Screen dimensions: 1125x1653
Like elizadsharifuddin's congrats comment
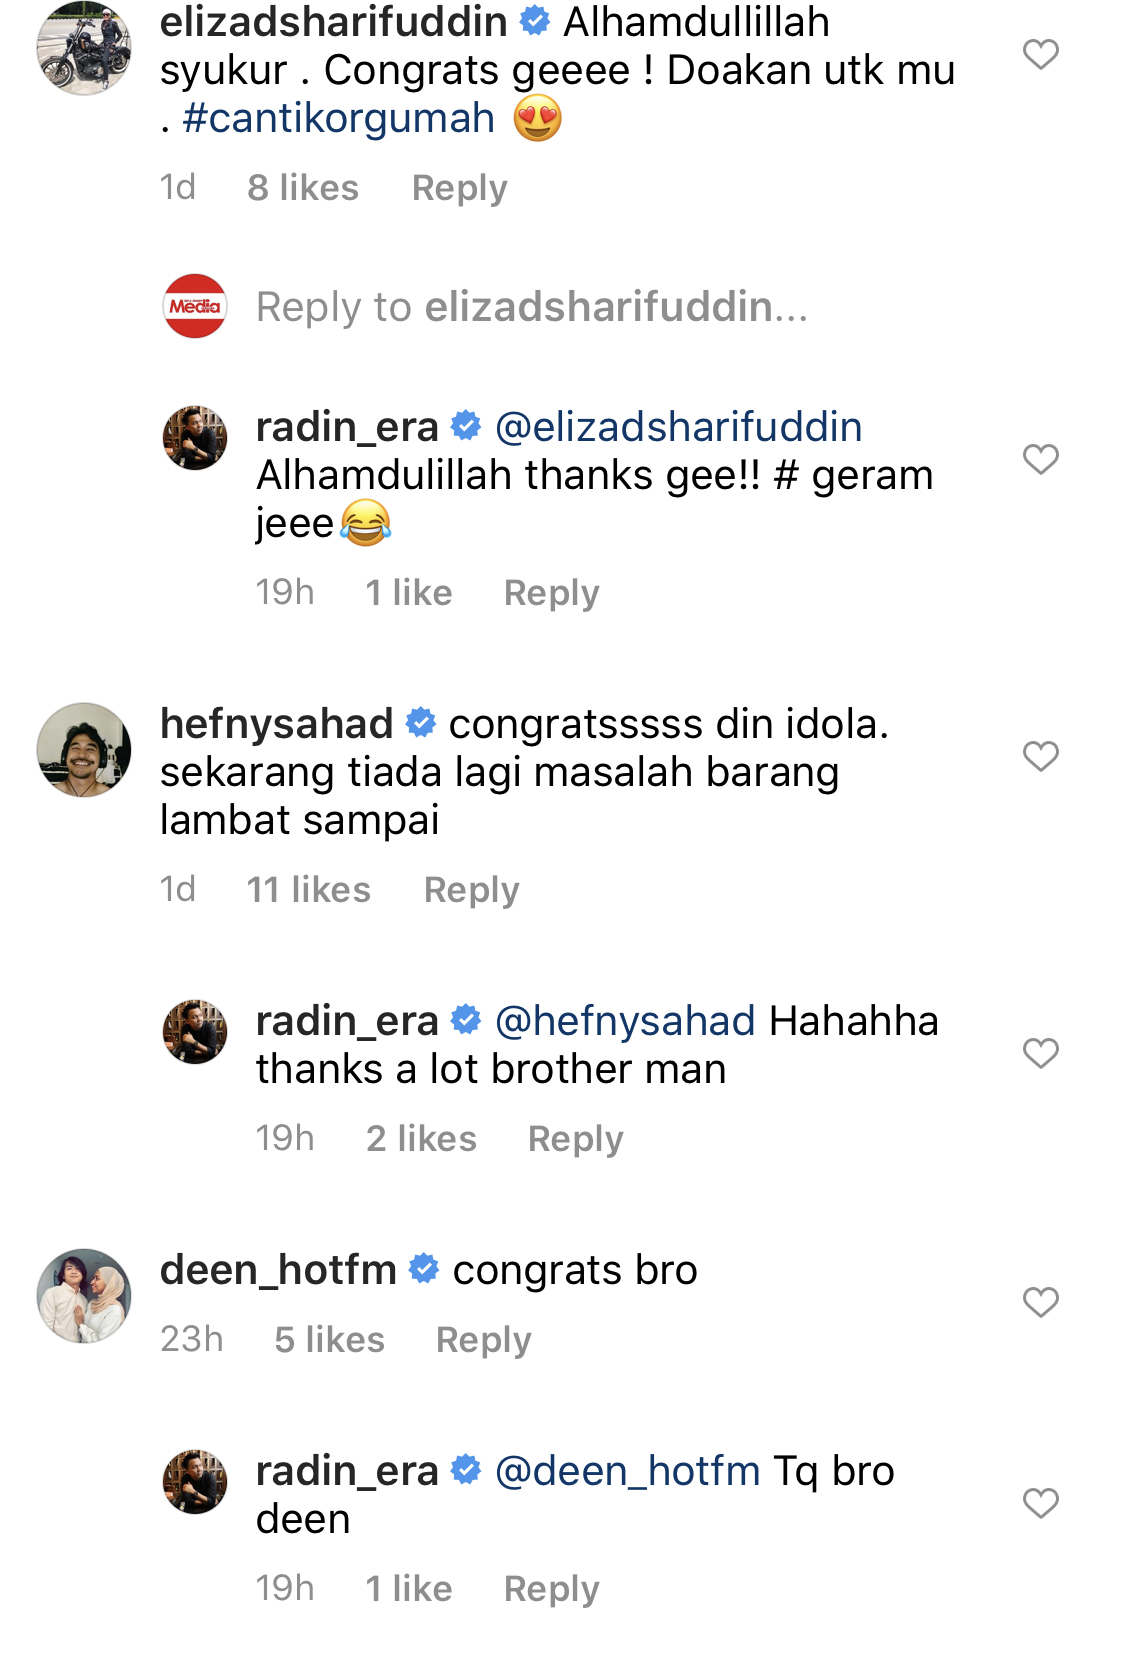coord(1040,54)
